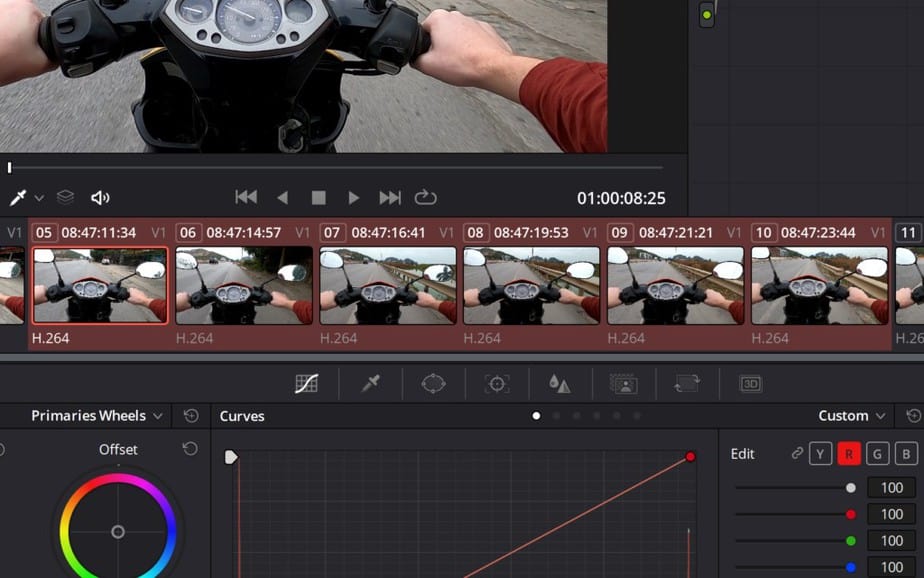
Task: Click the playhead on the viewer scrub bar
Action: [x=9, y=168]
